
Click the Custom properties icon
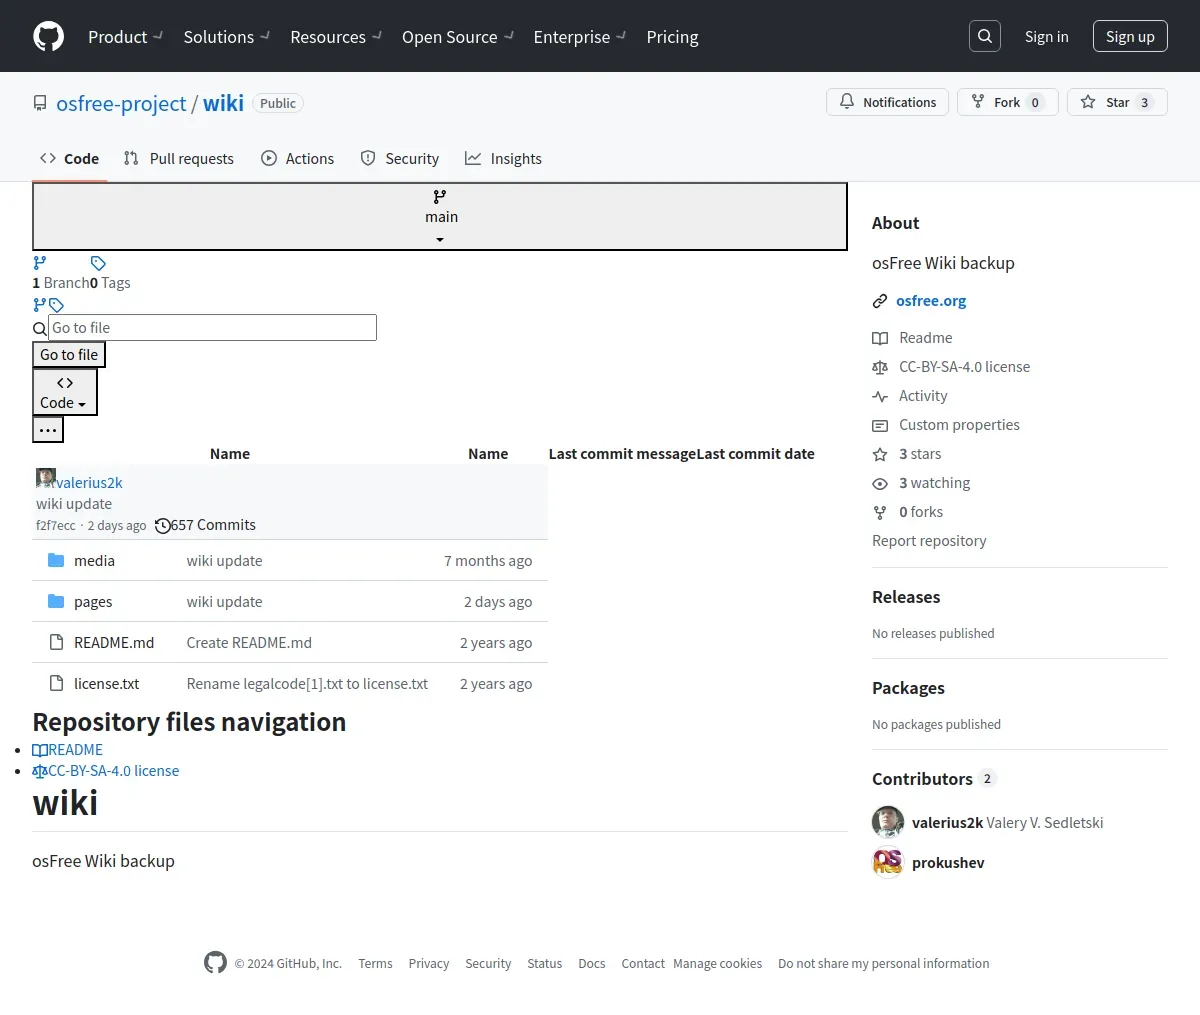(880, 425)
